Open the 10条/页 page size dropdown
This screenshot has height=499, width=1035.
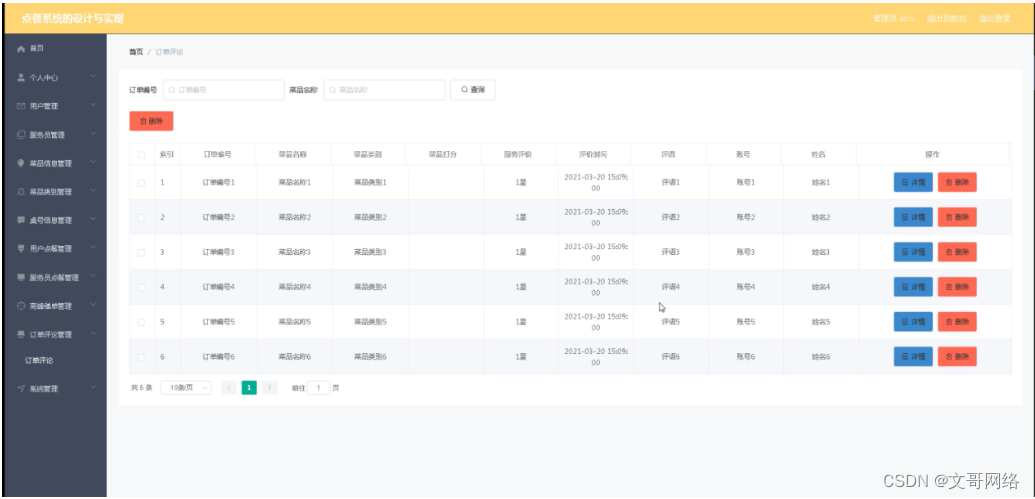point(186,388)
